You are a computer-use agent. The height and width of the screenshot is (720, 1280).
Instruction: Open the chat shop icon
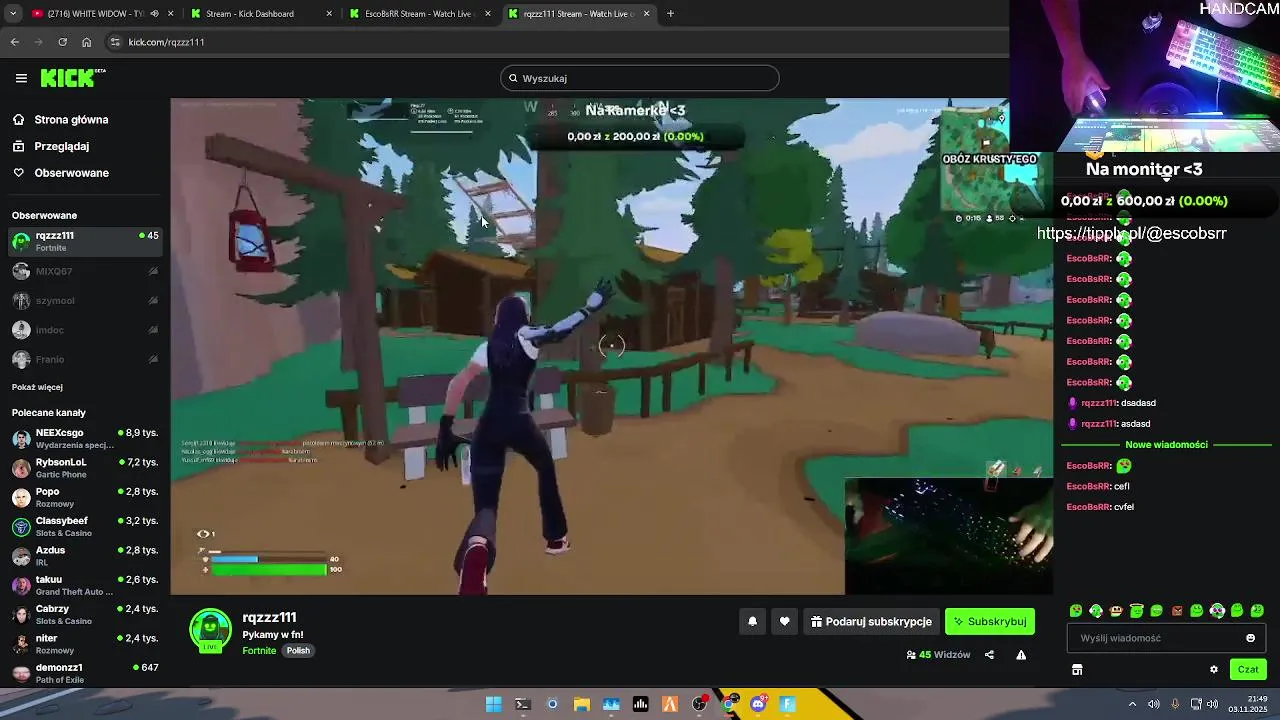click(x=1077, y=670)
